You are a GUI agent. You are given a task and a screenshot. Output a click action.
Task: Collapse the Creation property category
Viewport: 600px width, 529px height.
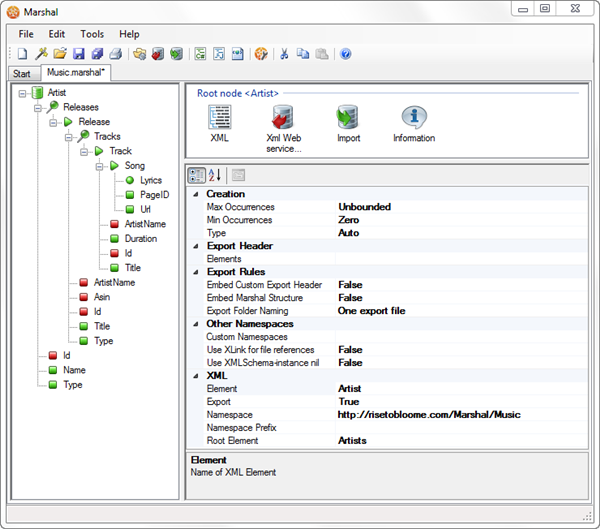[196, 194]
